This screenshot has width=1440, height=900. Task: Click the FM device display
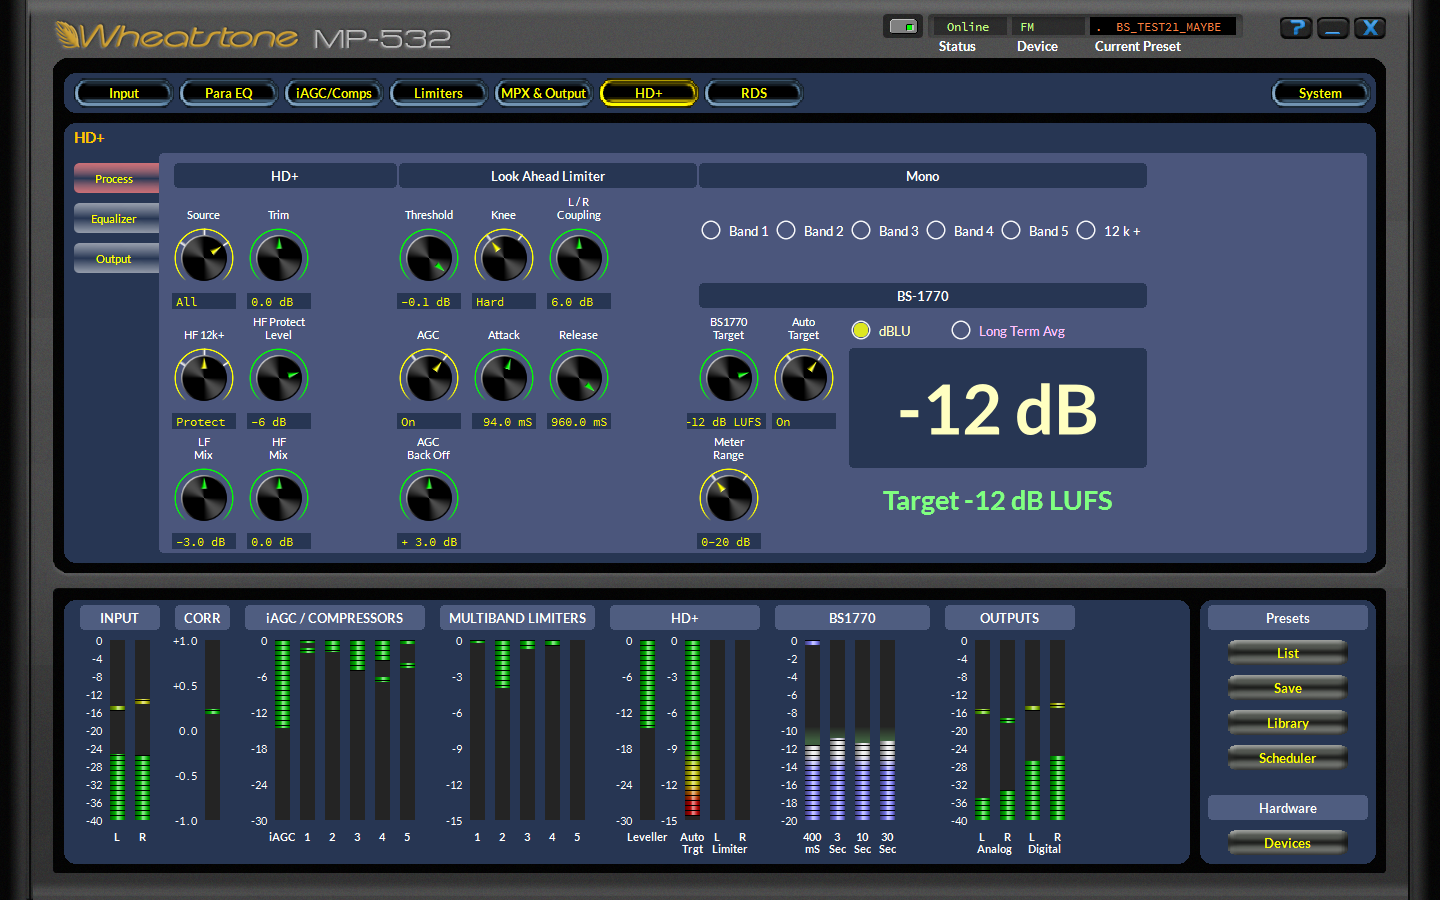[1048, 27]
